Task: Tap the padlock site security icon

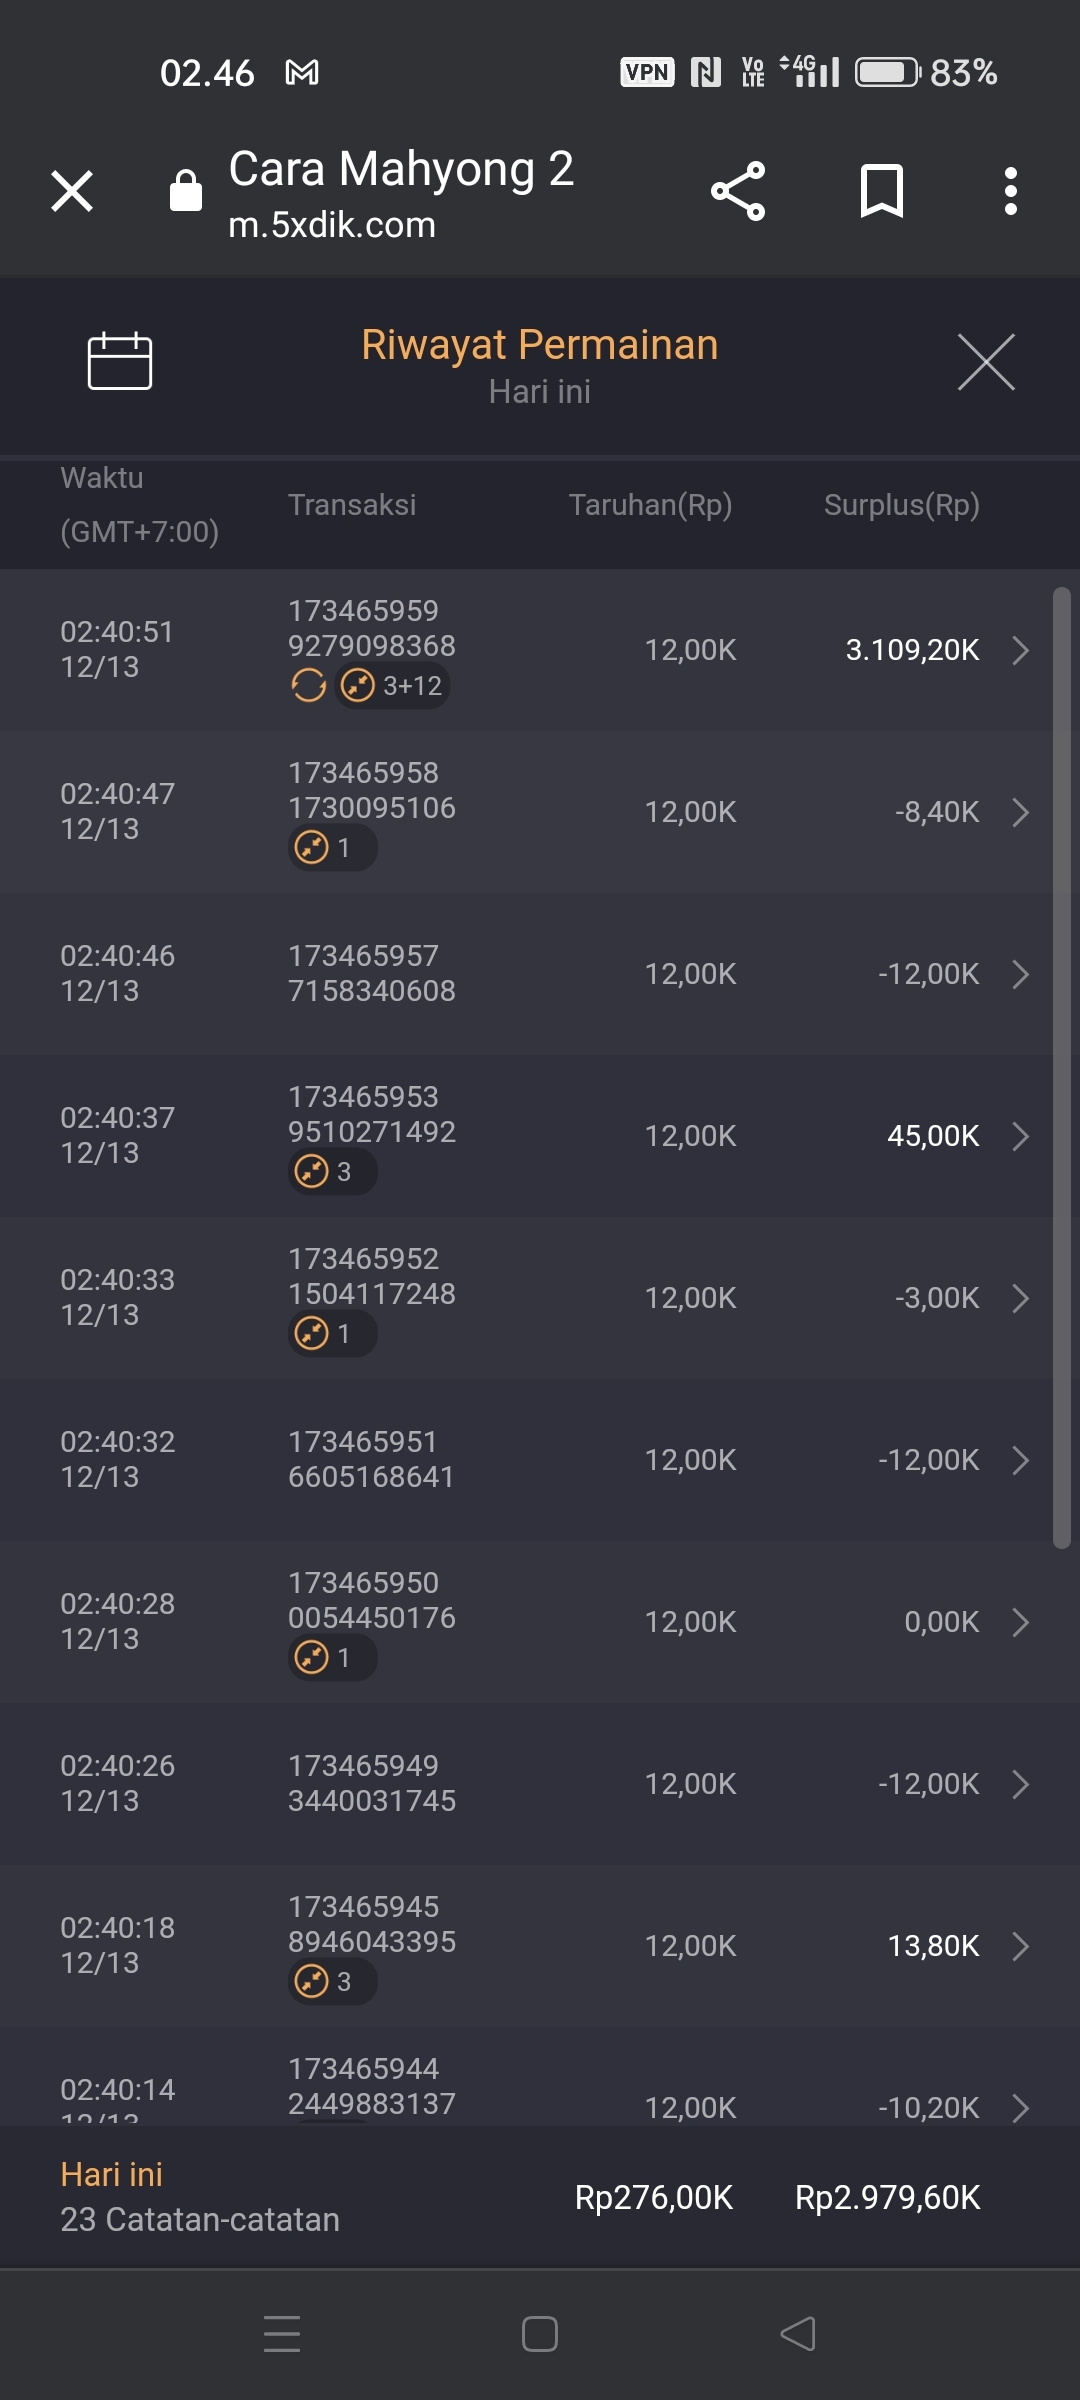Action: [186, 190]
